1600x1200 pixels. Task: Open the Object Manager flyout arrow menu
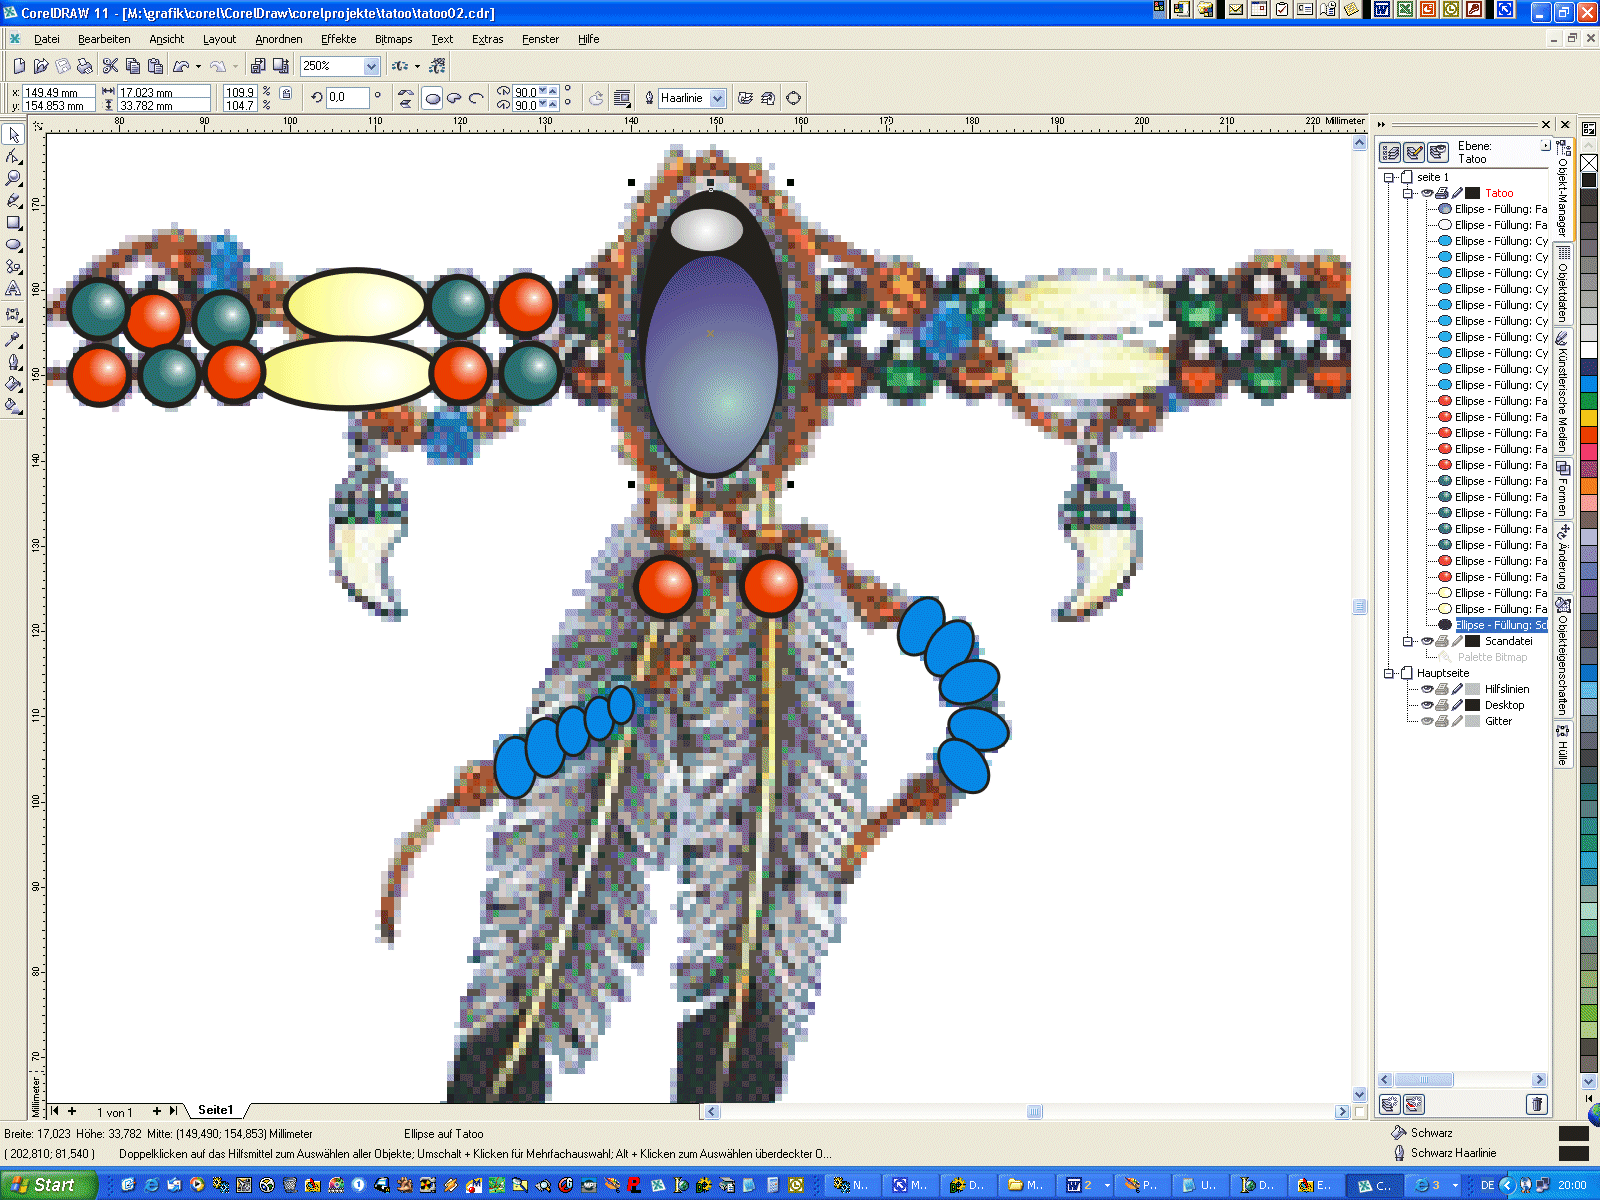(1545, 145)
